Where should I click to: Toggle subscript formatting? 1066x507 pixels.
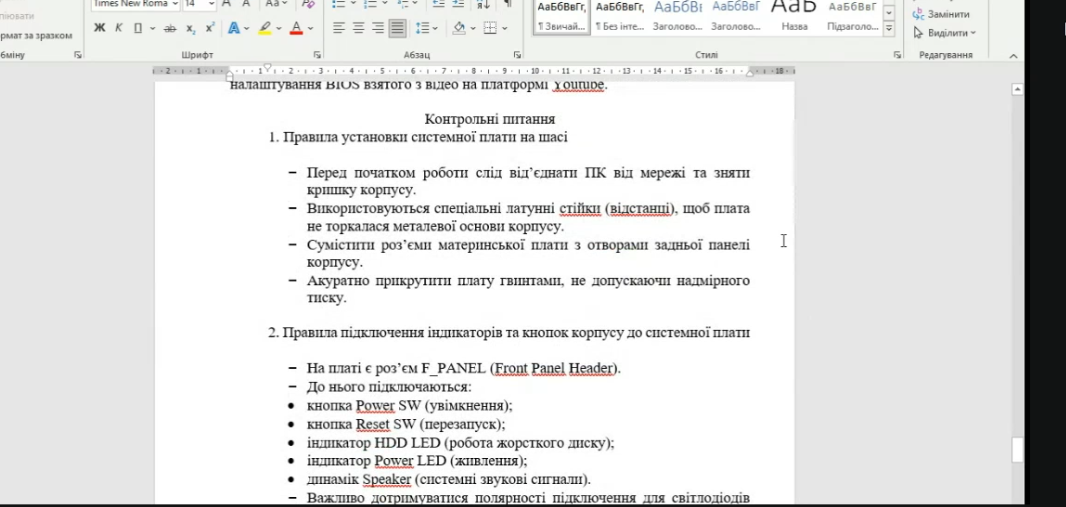tap(191, 28)
